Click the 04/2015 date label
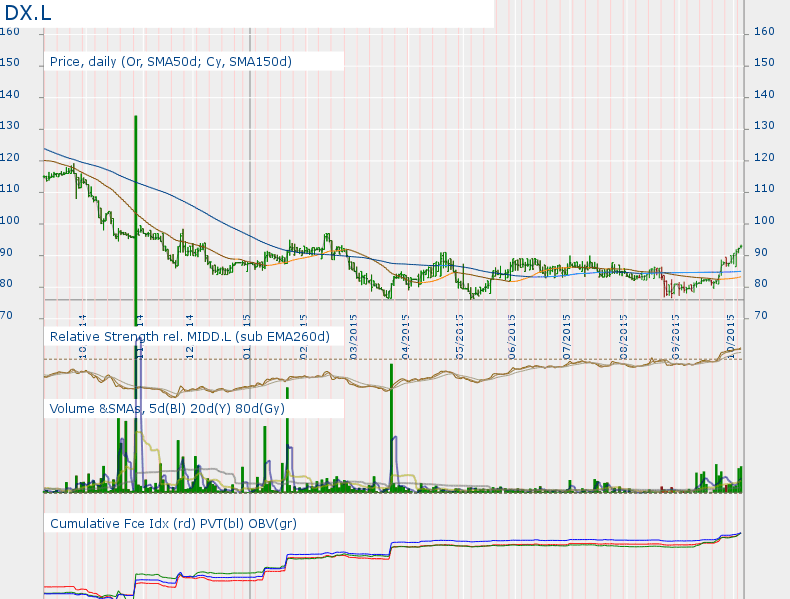 (x=406, y=337)
